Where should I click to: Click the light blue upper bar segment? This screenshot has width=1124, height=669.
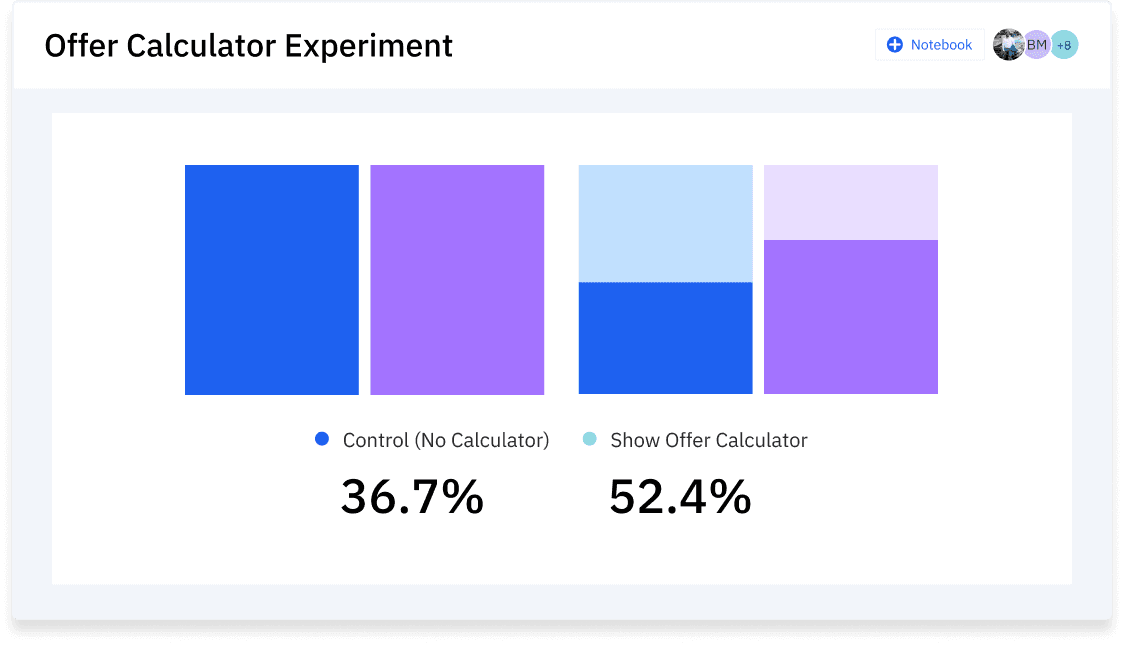point(665,223)
